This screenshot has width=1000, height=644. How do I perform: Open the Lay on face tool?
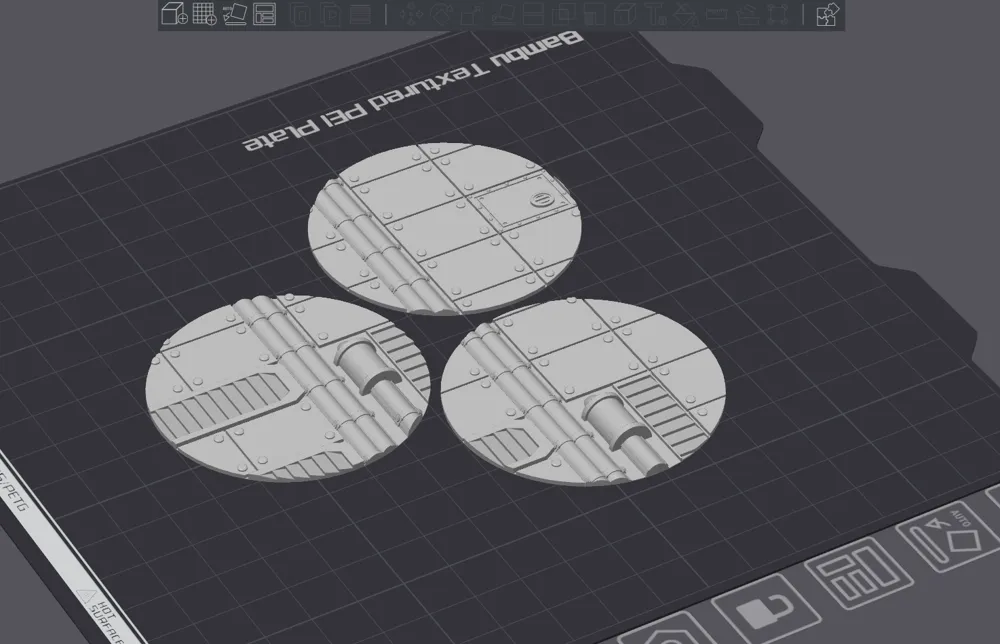click(x=502, y=14)
